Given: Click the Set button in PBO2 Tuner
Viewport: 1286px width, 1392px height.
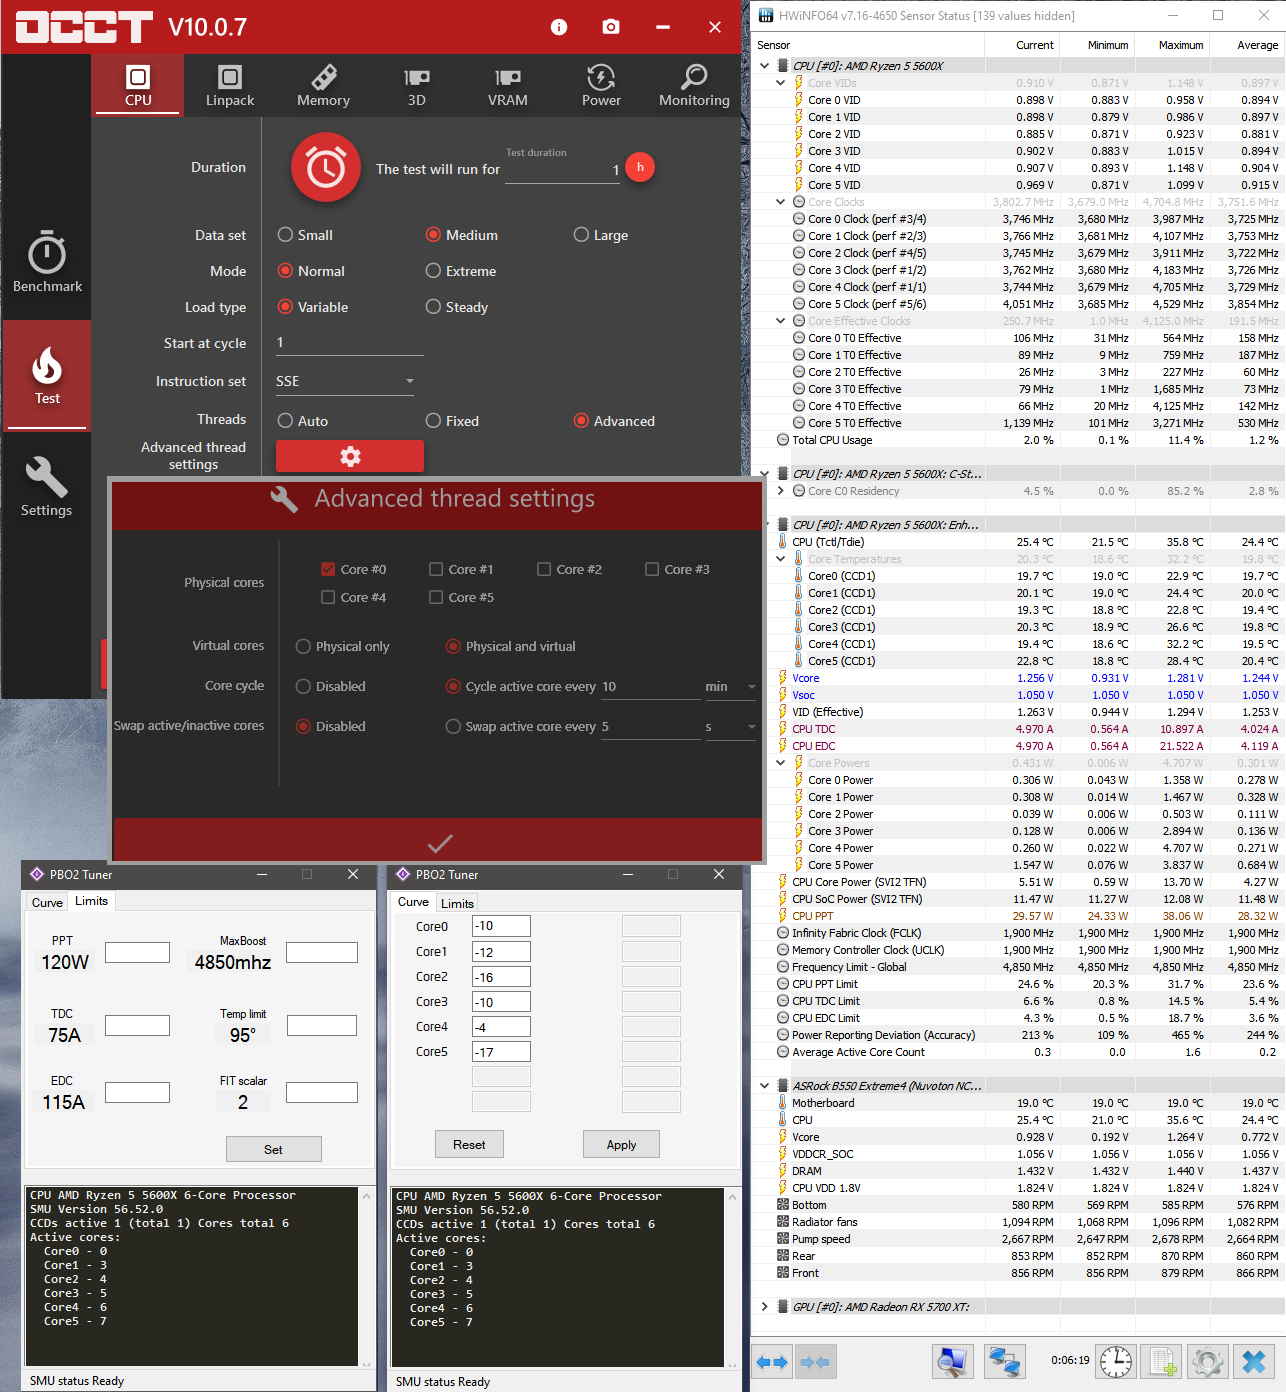Looking at the screenshot, I should pyautogui.click(x=273, y=1149).
